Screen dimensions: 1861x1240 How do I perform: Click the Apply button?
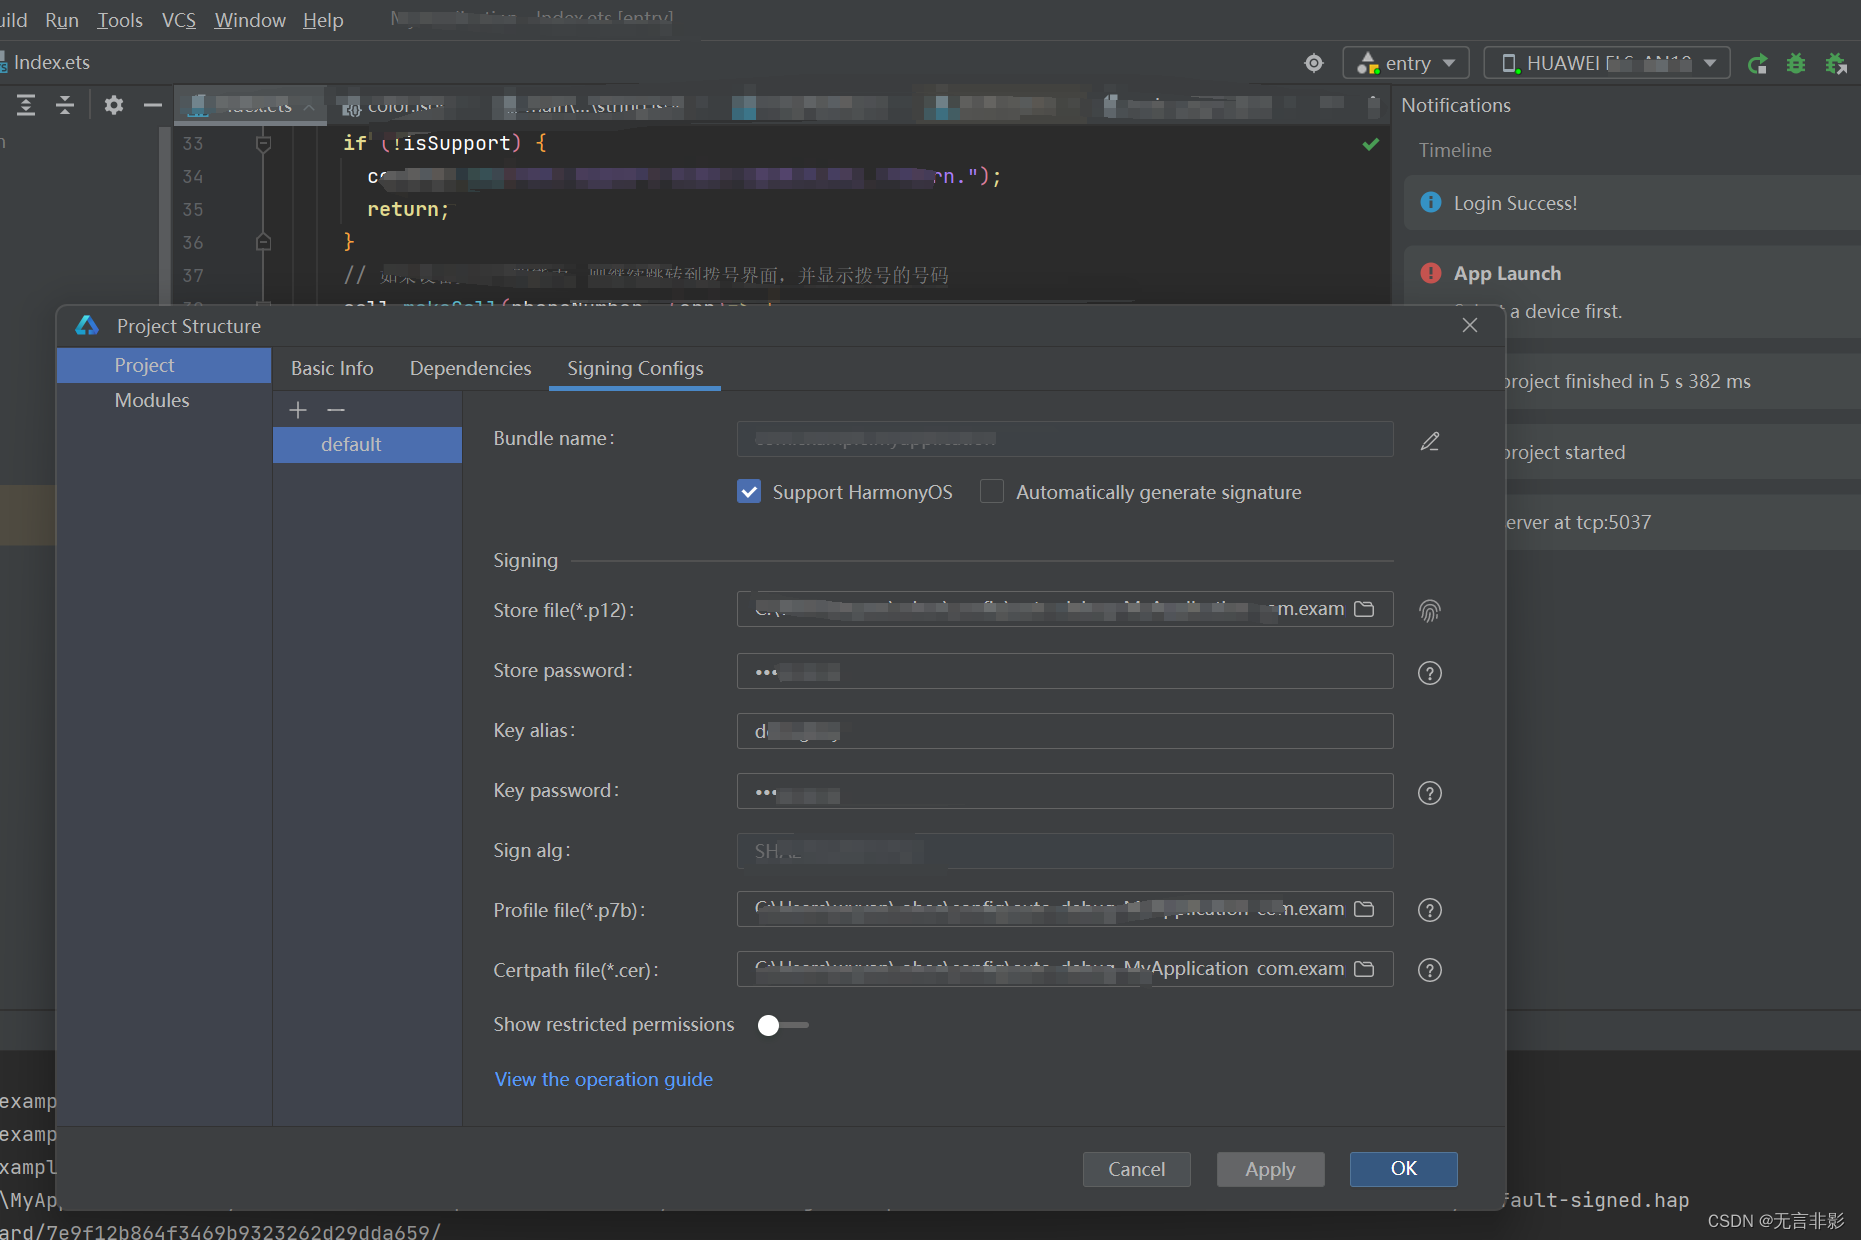point(1270,1169)
